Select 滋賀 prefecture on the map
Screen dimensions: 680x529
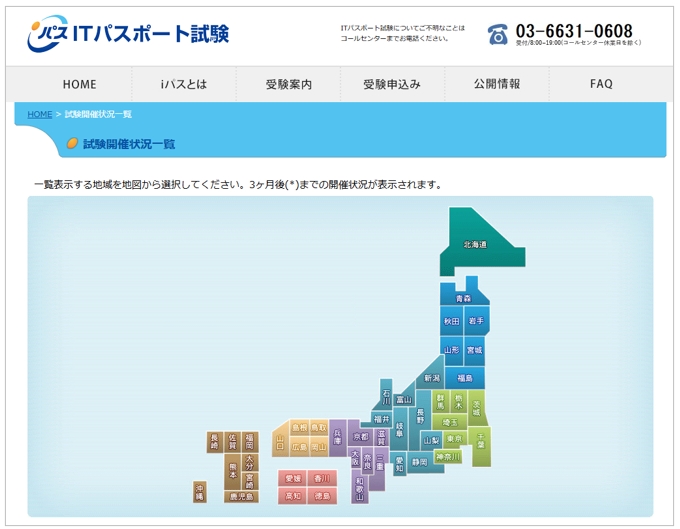(382, 438)
